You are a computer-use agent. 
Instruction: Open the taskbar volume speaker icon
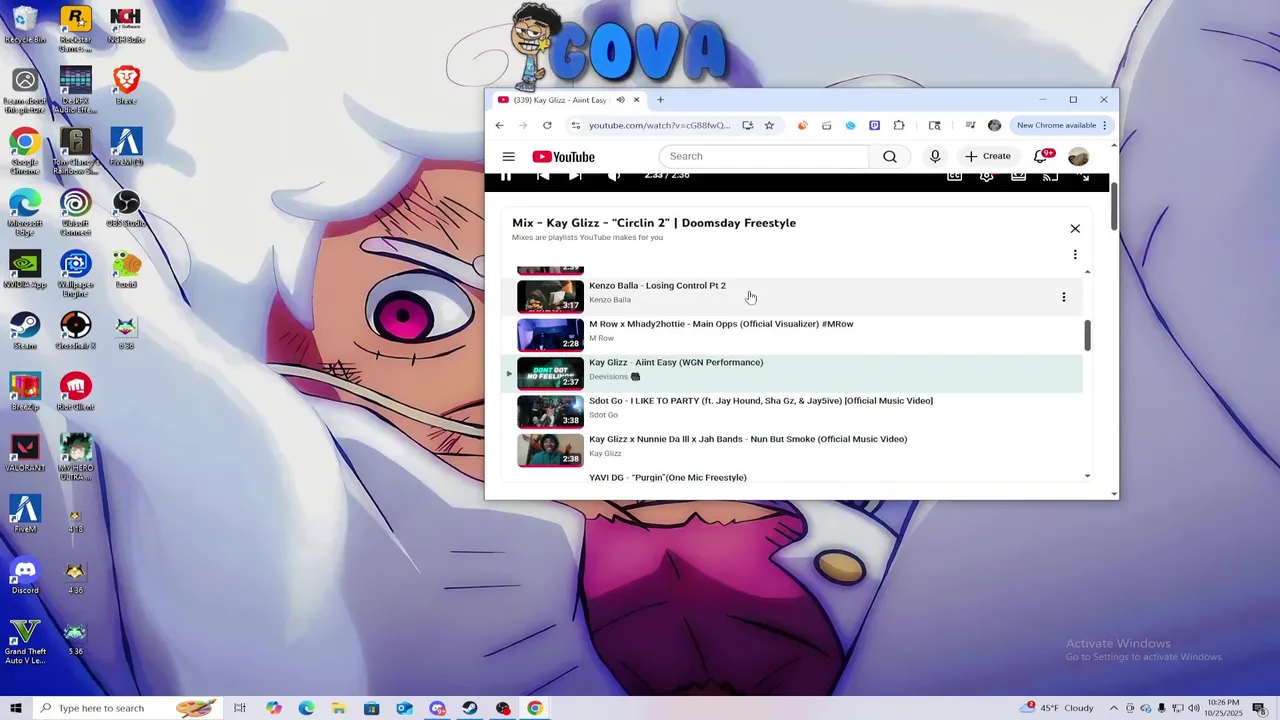1193,708
